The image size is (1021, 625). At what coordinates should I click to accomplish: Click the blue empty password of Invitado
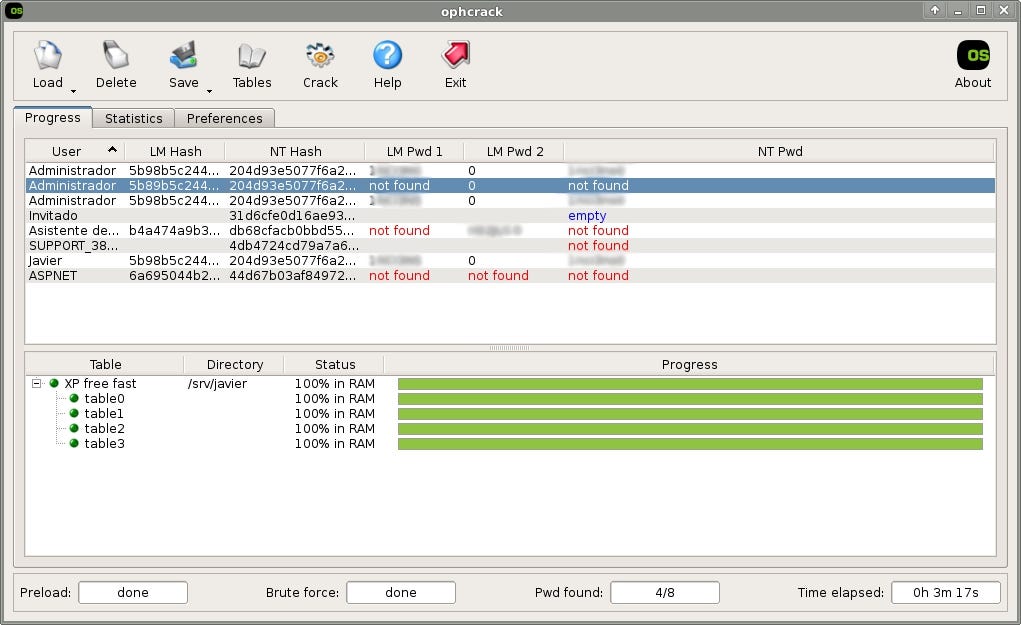pos(587,215)
